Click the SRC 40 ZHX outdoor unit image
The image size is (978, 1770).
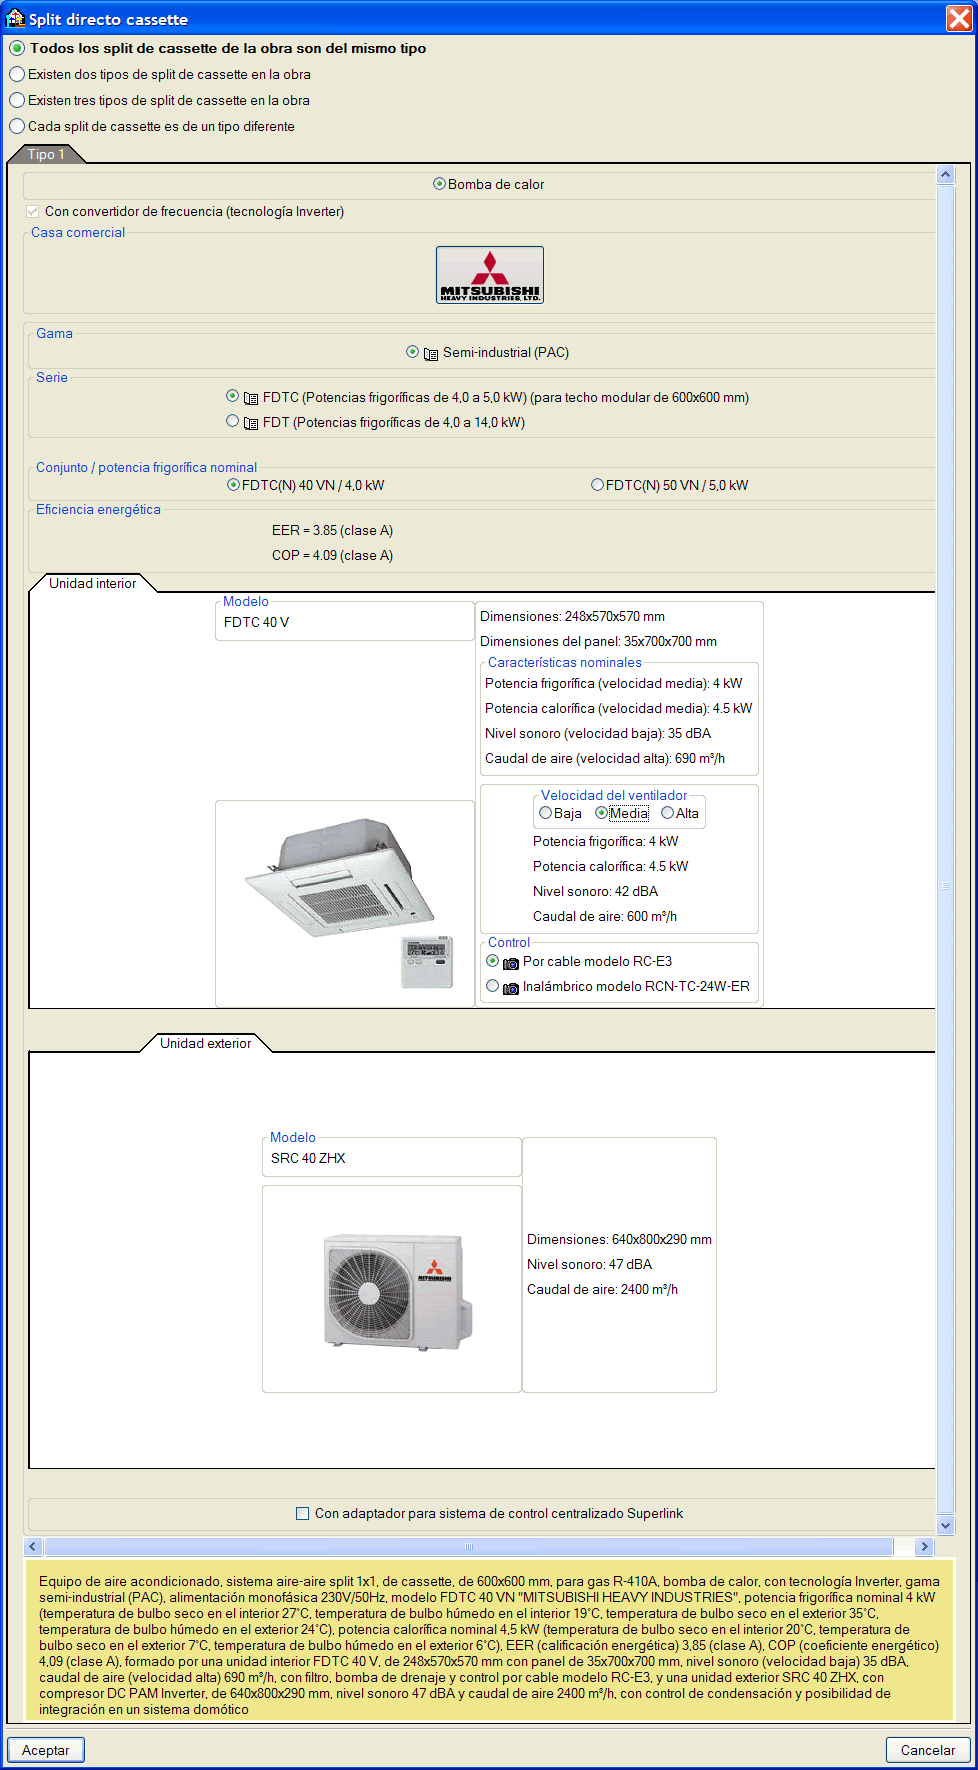click(x=392, y=1289)
